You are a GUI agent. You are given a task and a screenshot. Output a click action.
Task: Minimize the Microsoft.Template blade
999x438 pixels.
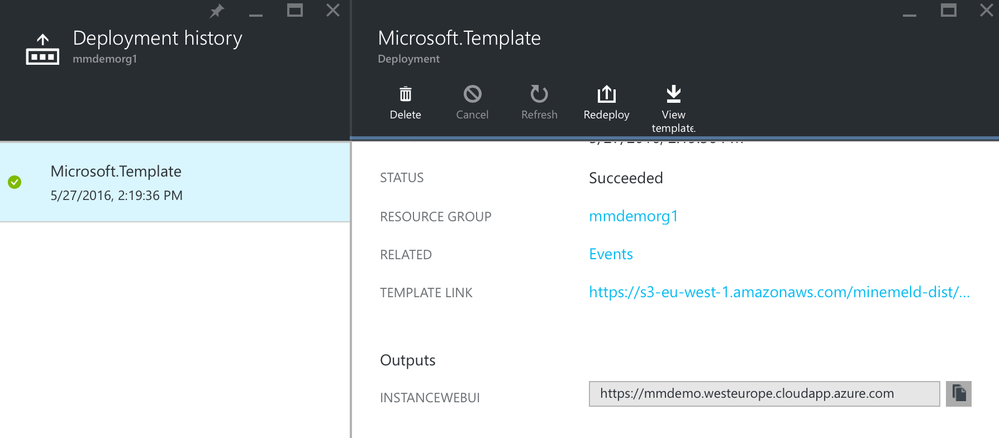point(909,13)
